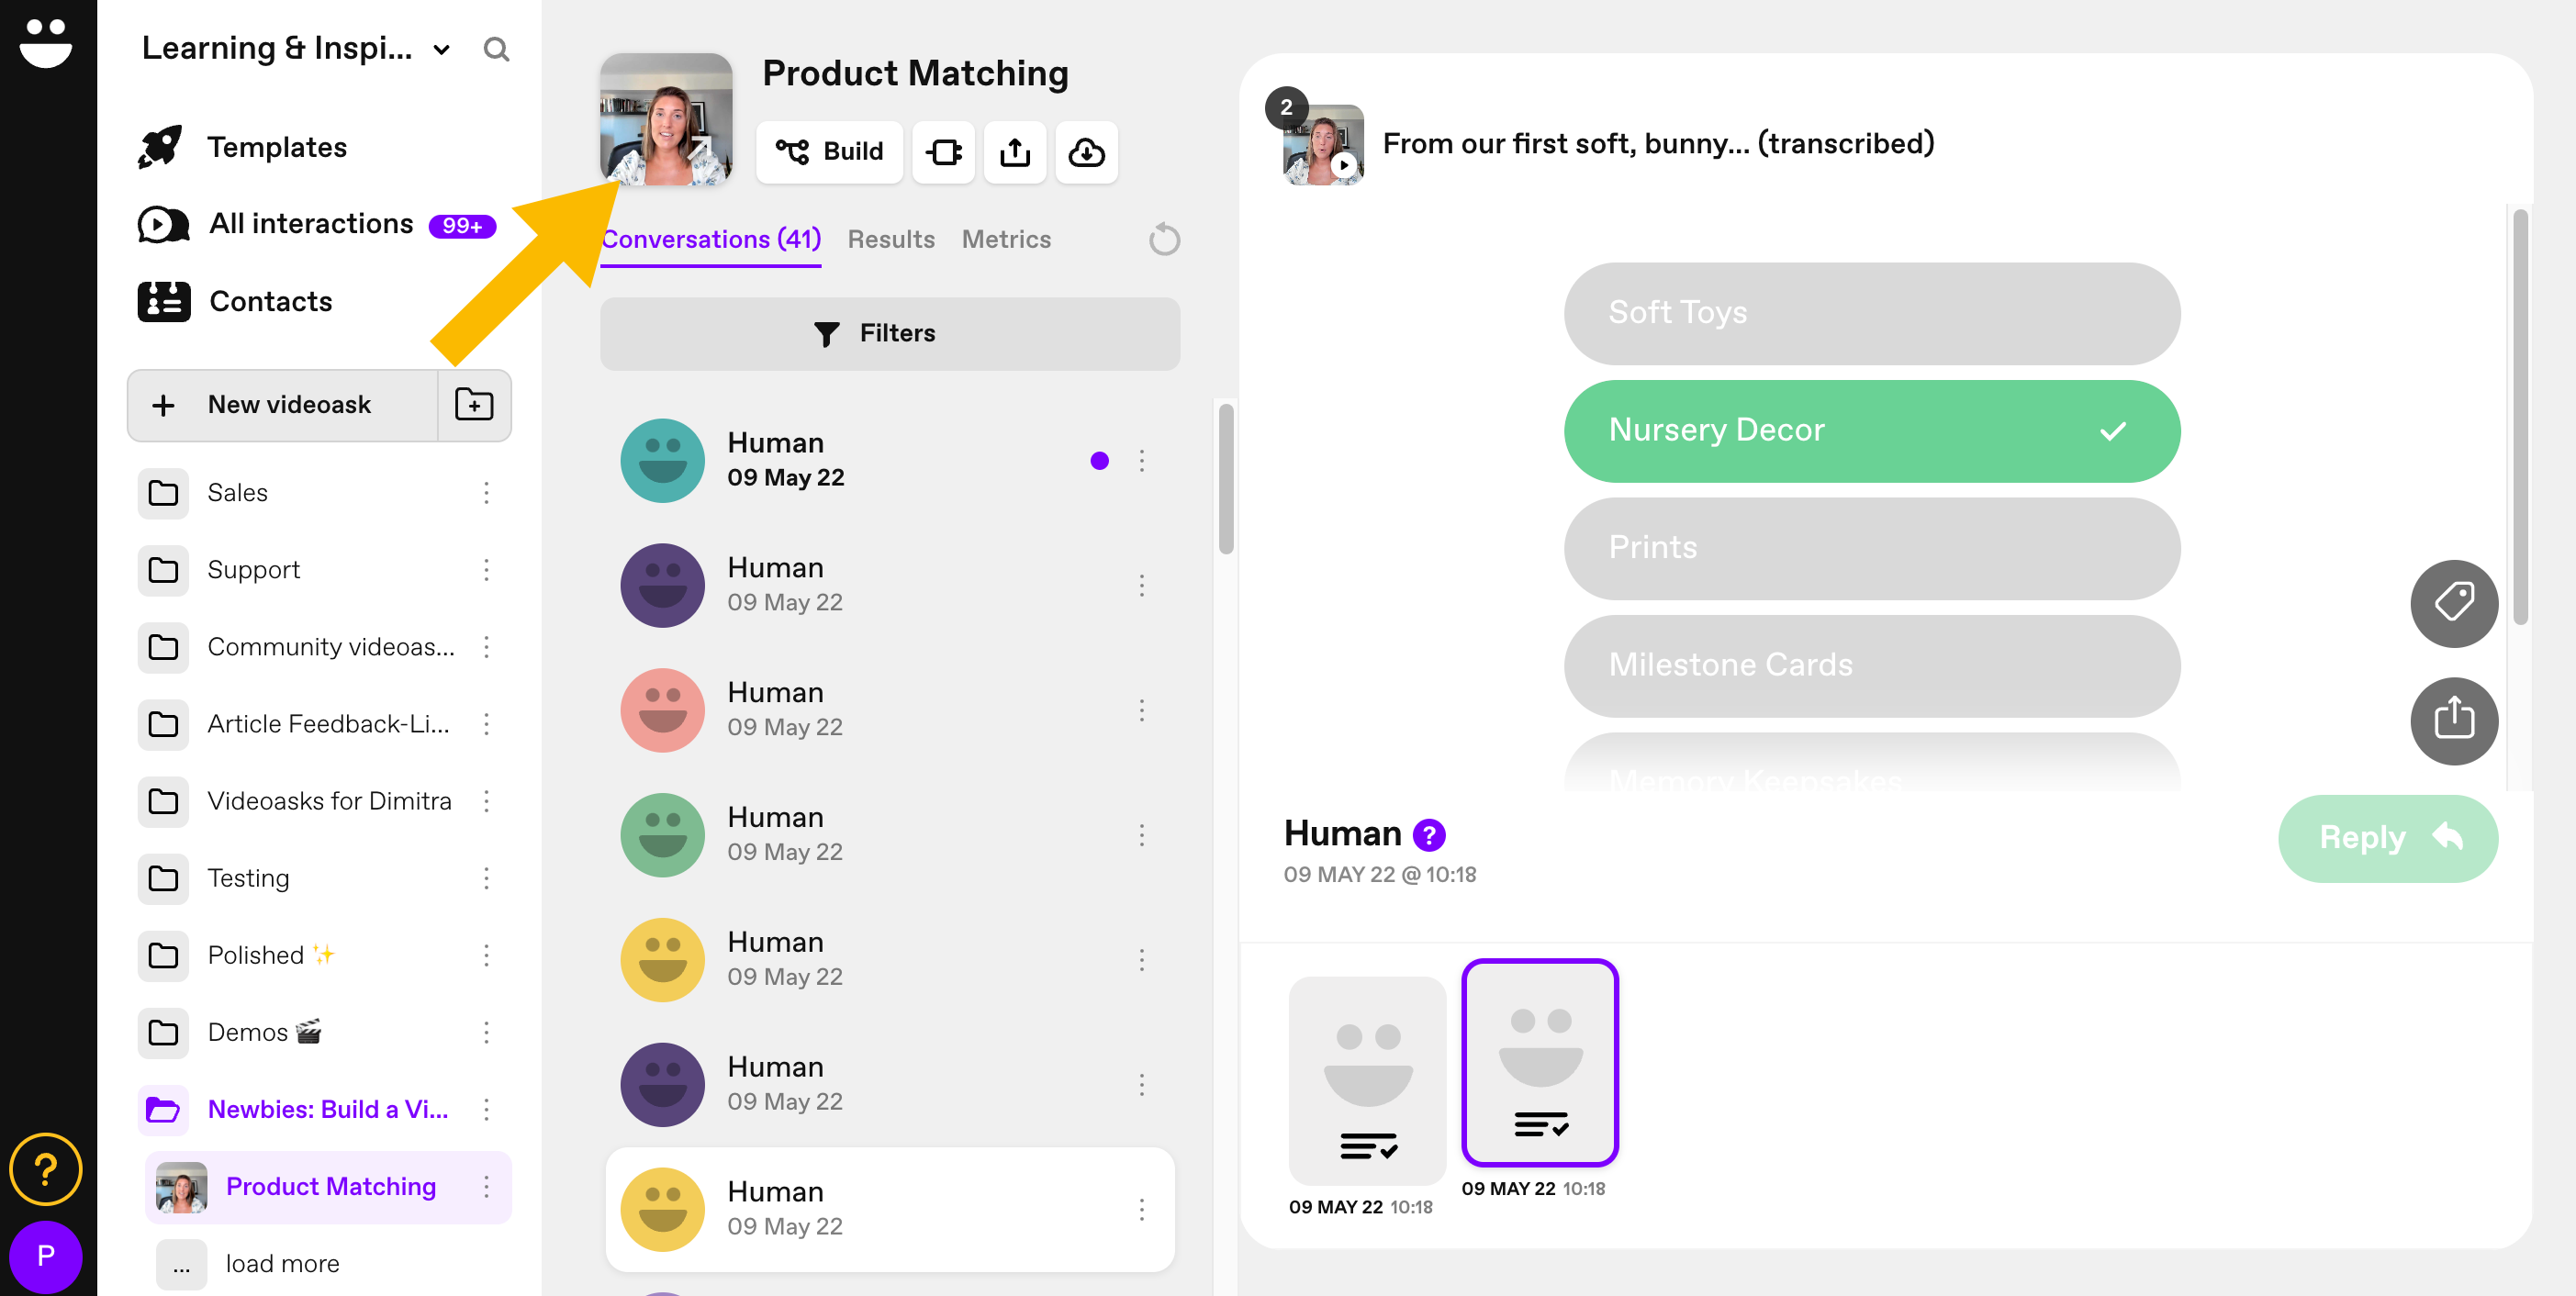Viewport: 2576px width, 1296px height.
Task: Open the search magnifier in the sidebar
Action: (496, 49)
